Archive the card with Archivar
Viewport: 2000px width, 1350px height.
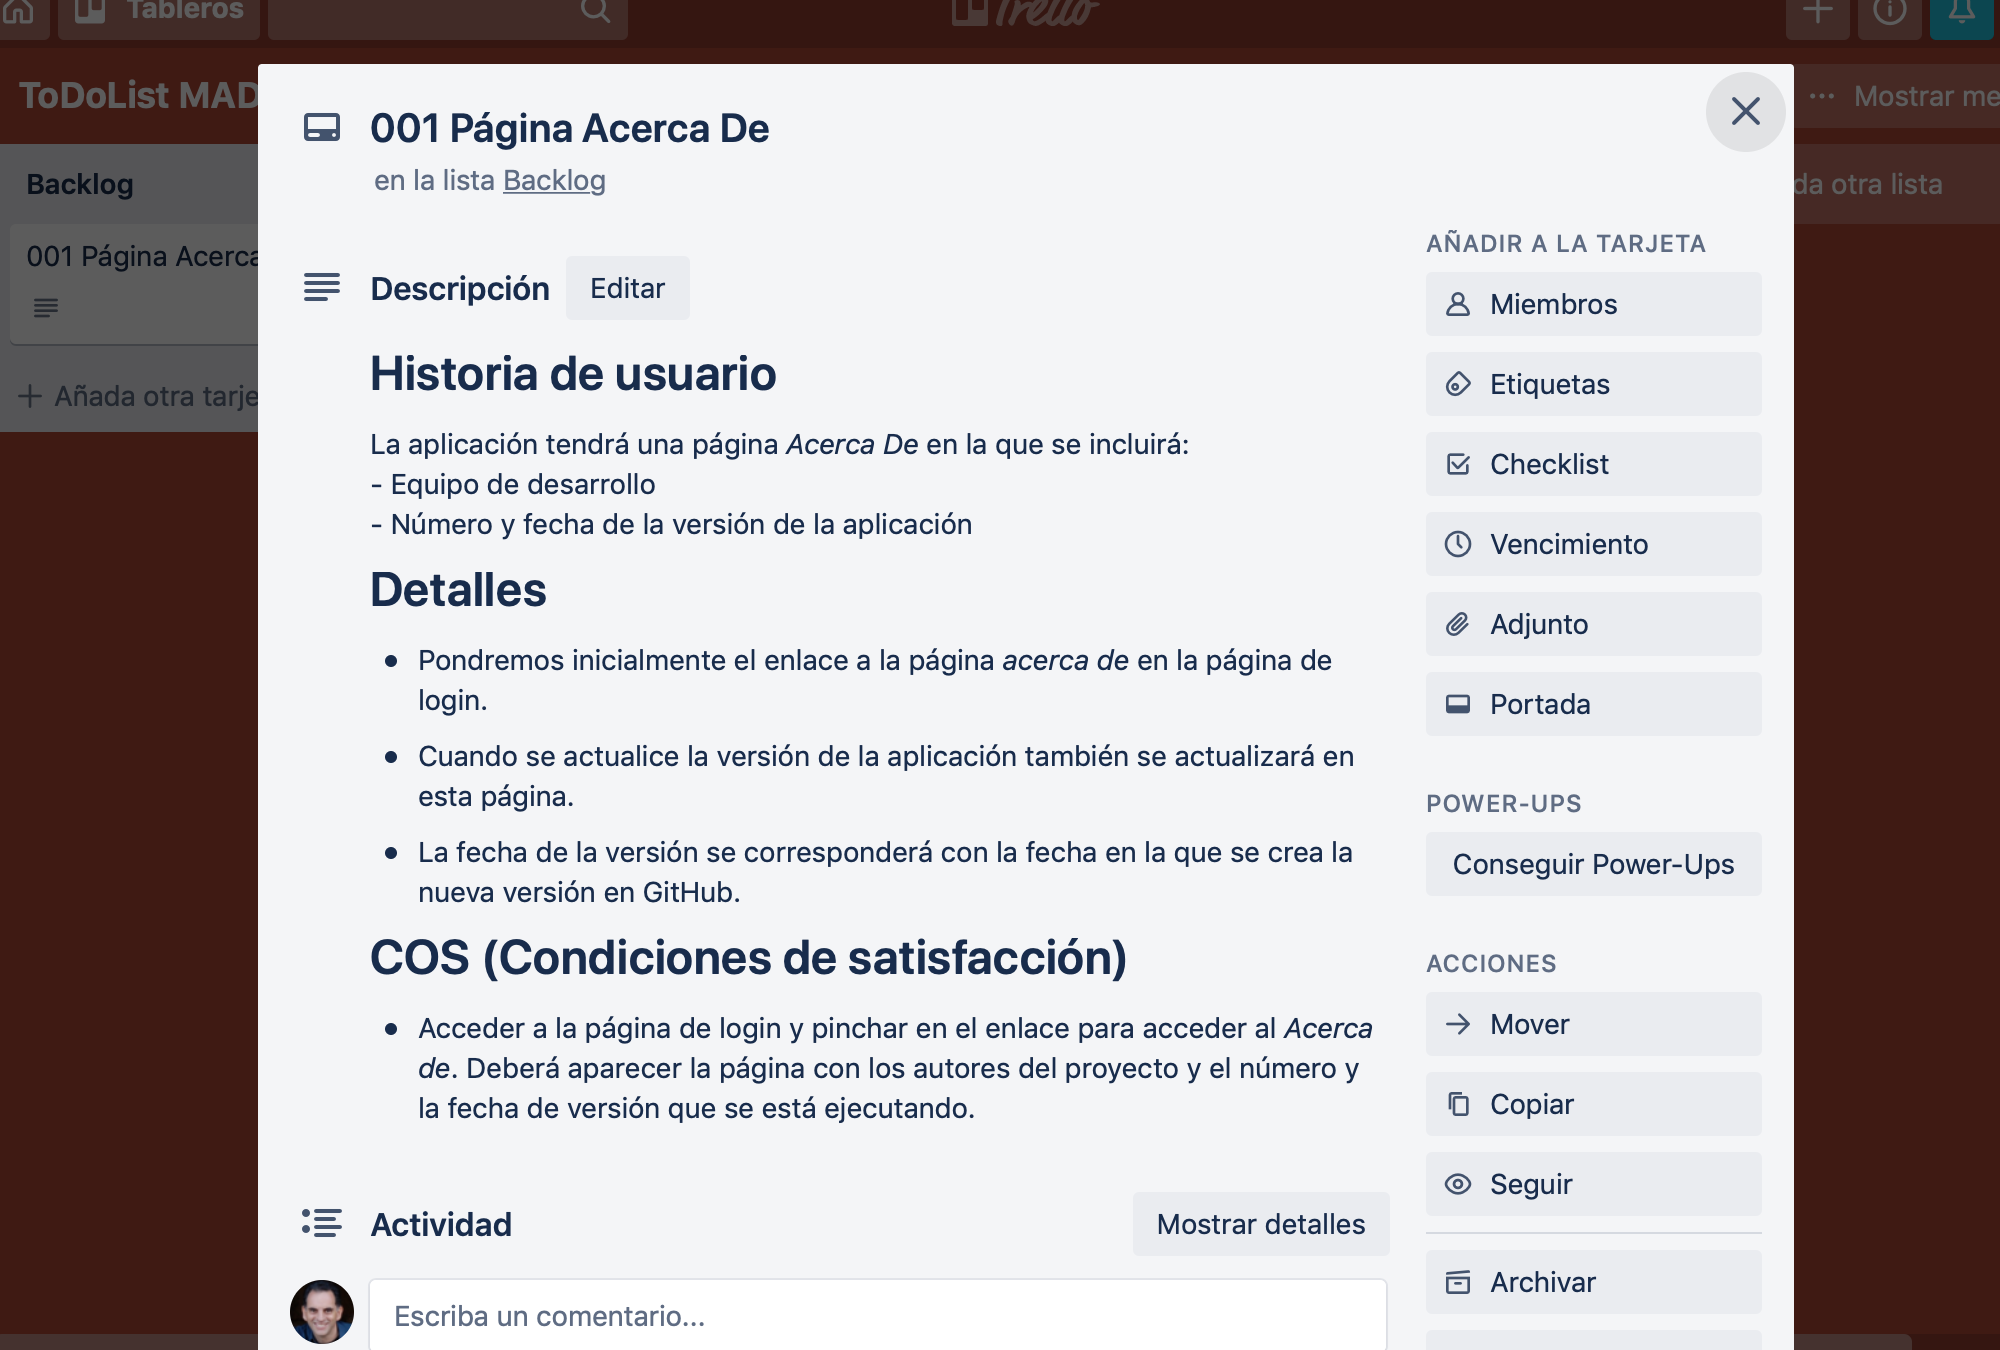click(x=1593, y=1282)
